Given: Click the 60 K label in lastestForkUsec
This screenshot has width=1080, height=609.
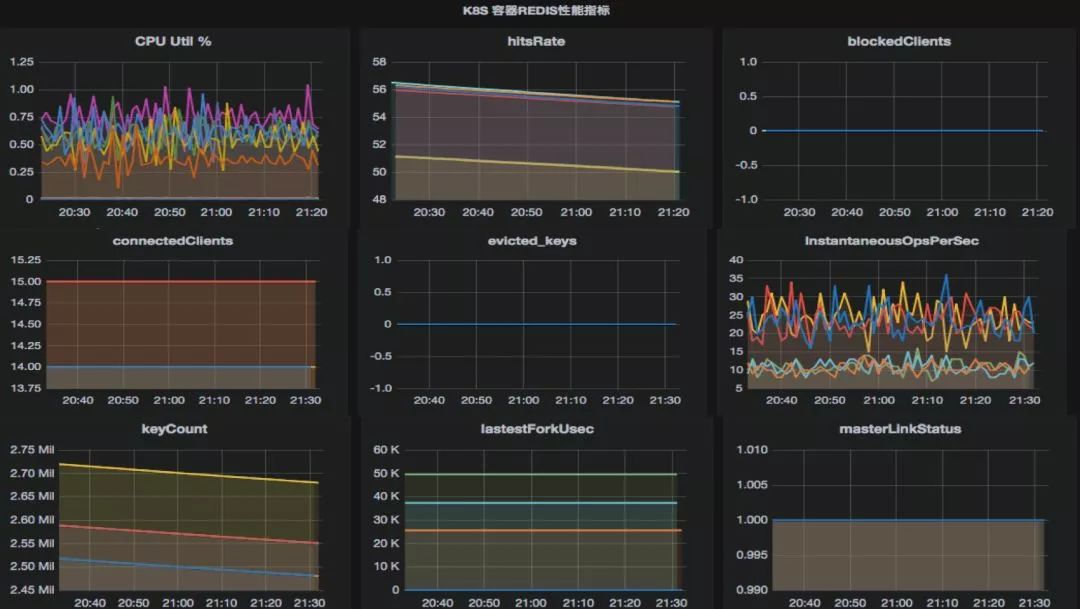Looking at the screenshot, I should (386, 450).
